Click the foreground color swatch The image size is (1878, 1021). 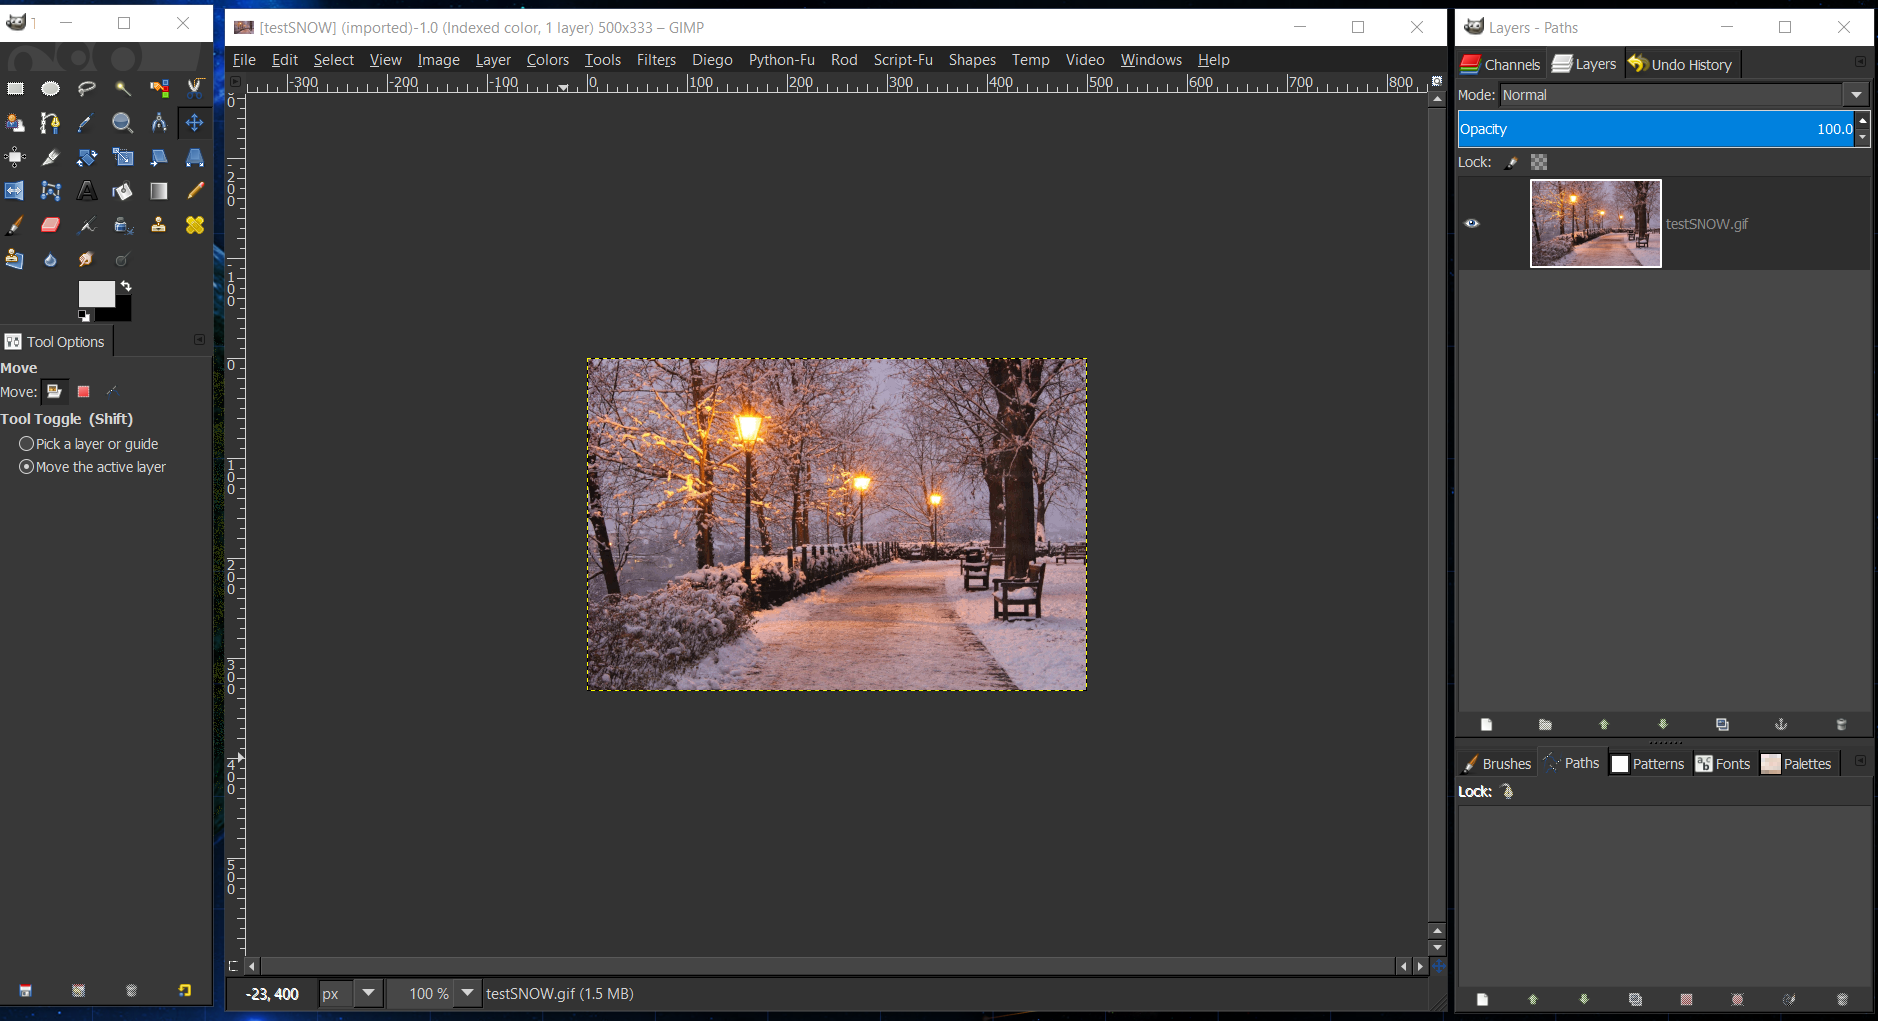coord(95,292)
